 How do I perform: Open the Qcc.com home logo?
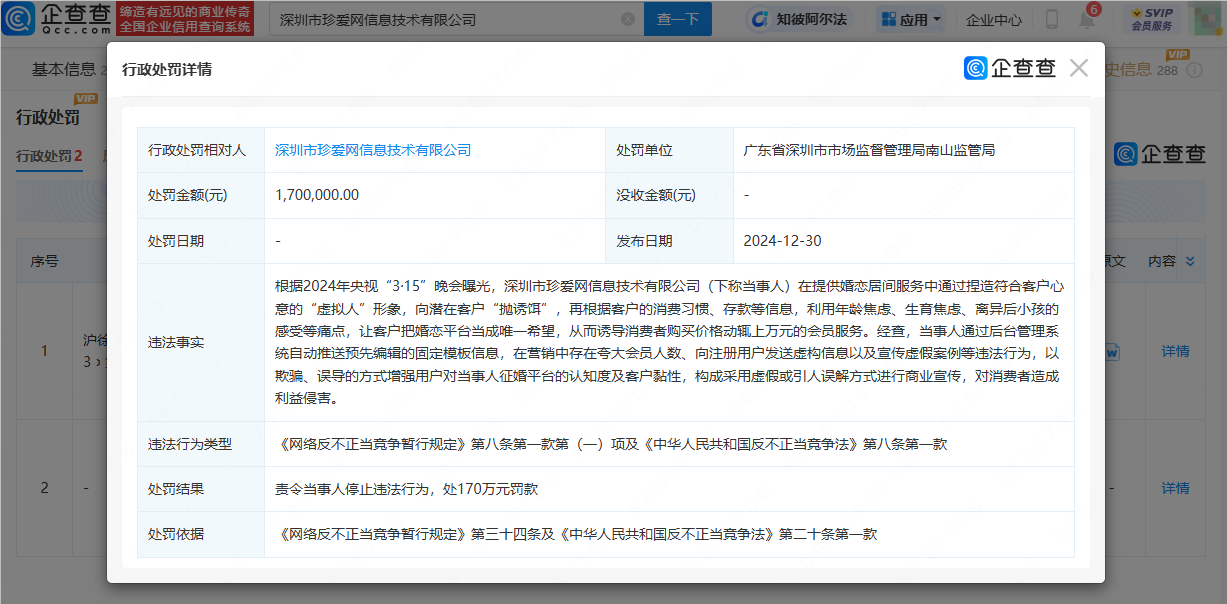[x=57, y=19]
